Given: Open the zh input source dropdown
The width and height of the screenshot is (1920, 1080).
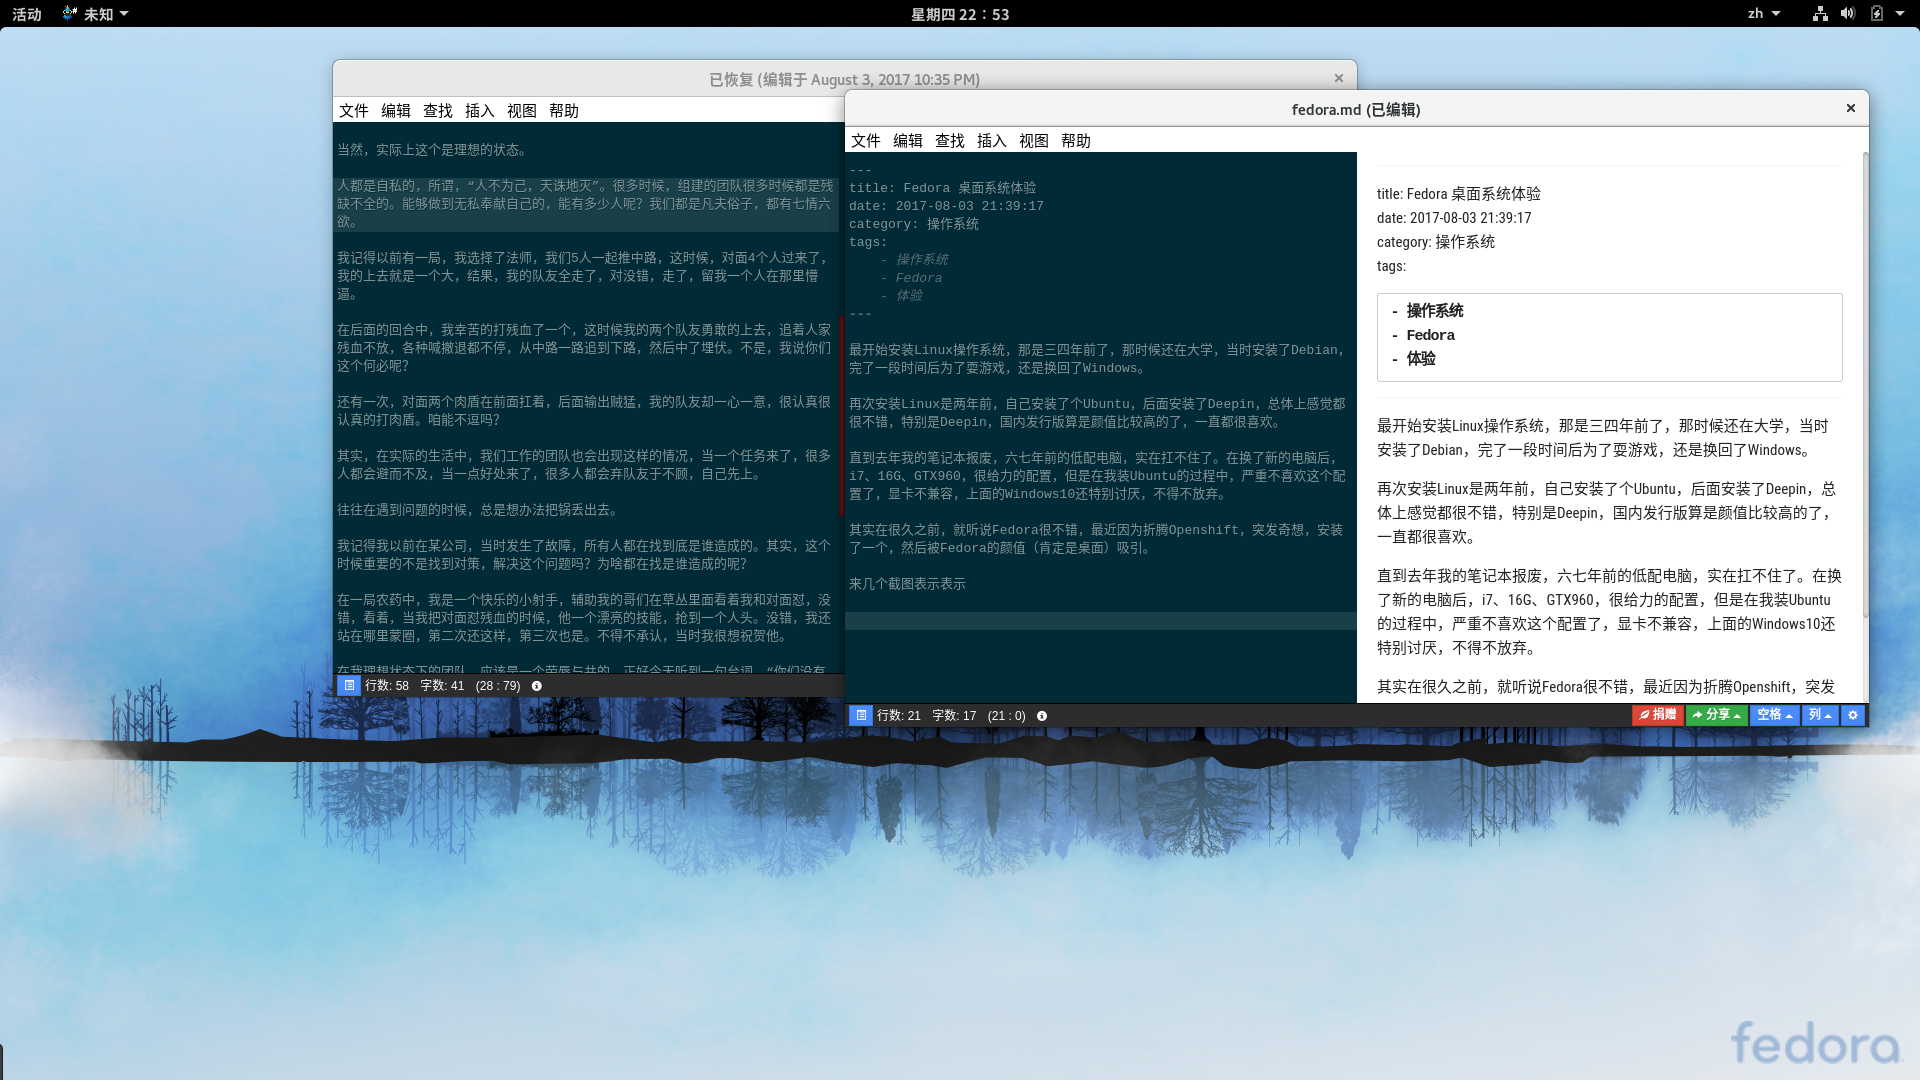Looking at the screenshot, I should click(x=1764, y=14).
